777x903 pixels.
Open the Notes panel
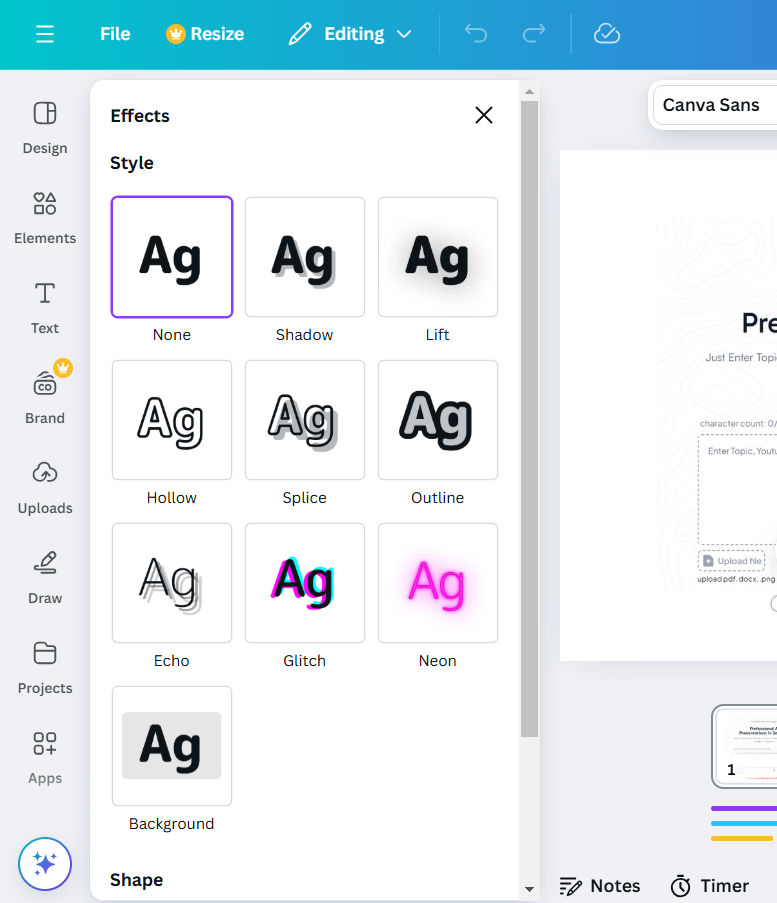[600, 886]
